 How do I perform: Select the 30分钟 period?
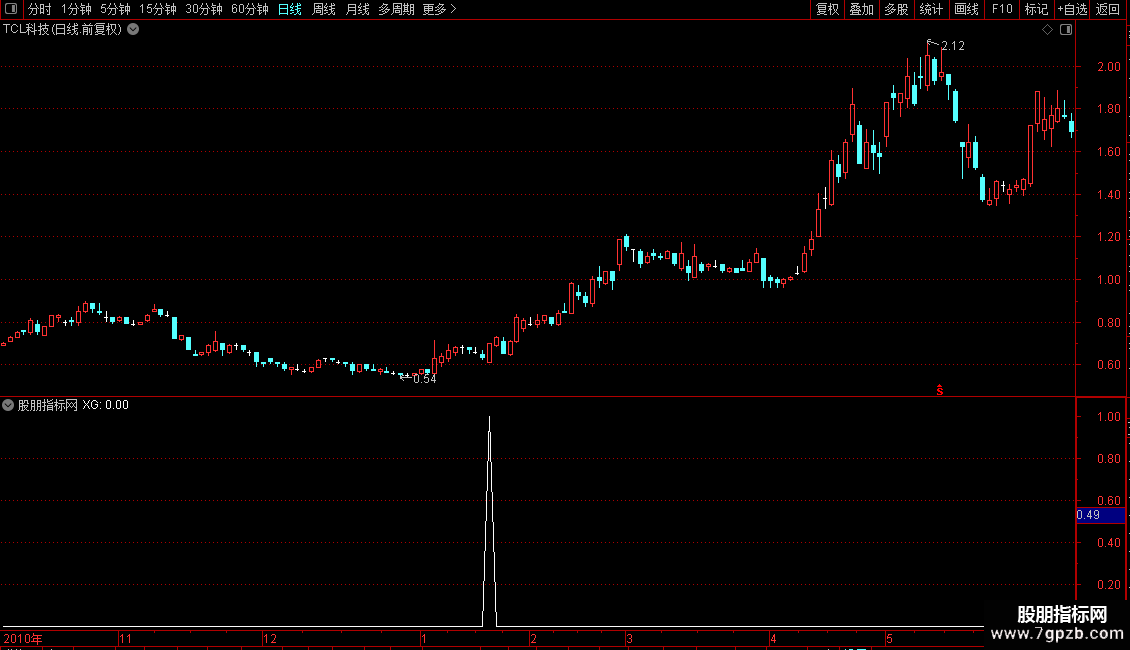pyautogui.click(x=203, y=9)
